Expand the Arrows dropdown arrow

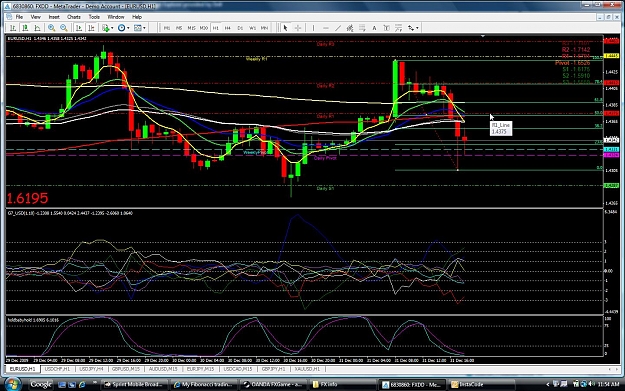(x=417, y=28)
